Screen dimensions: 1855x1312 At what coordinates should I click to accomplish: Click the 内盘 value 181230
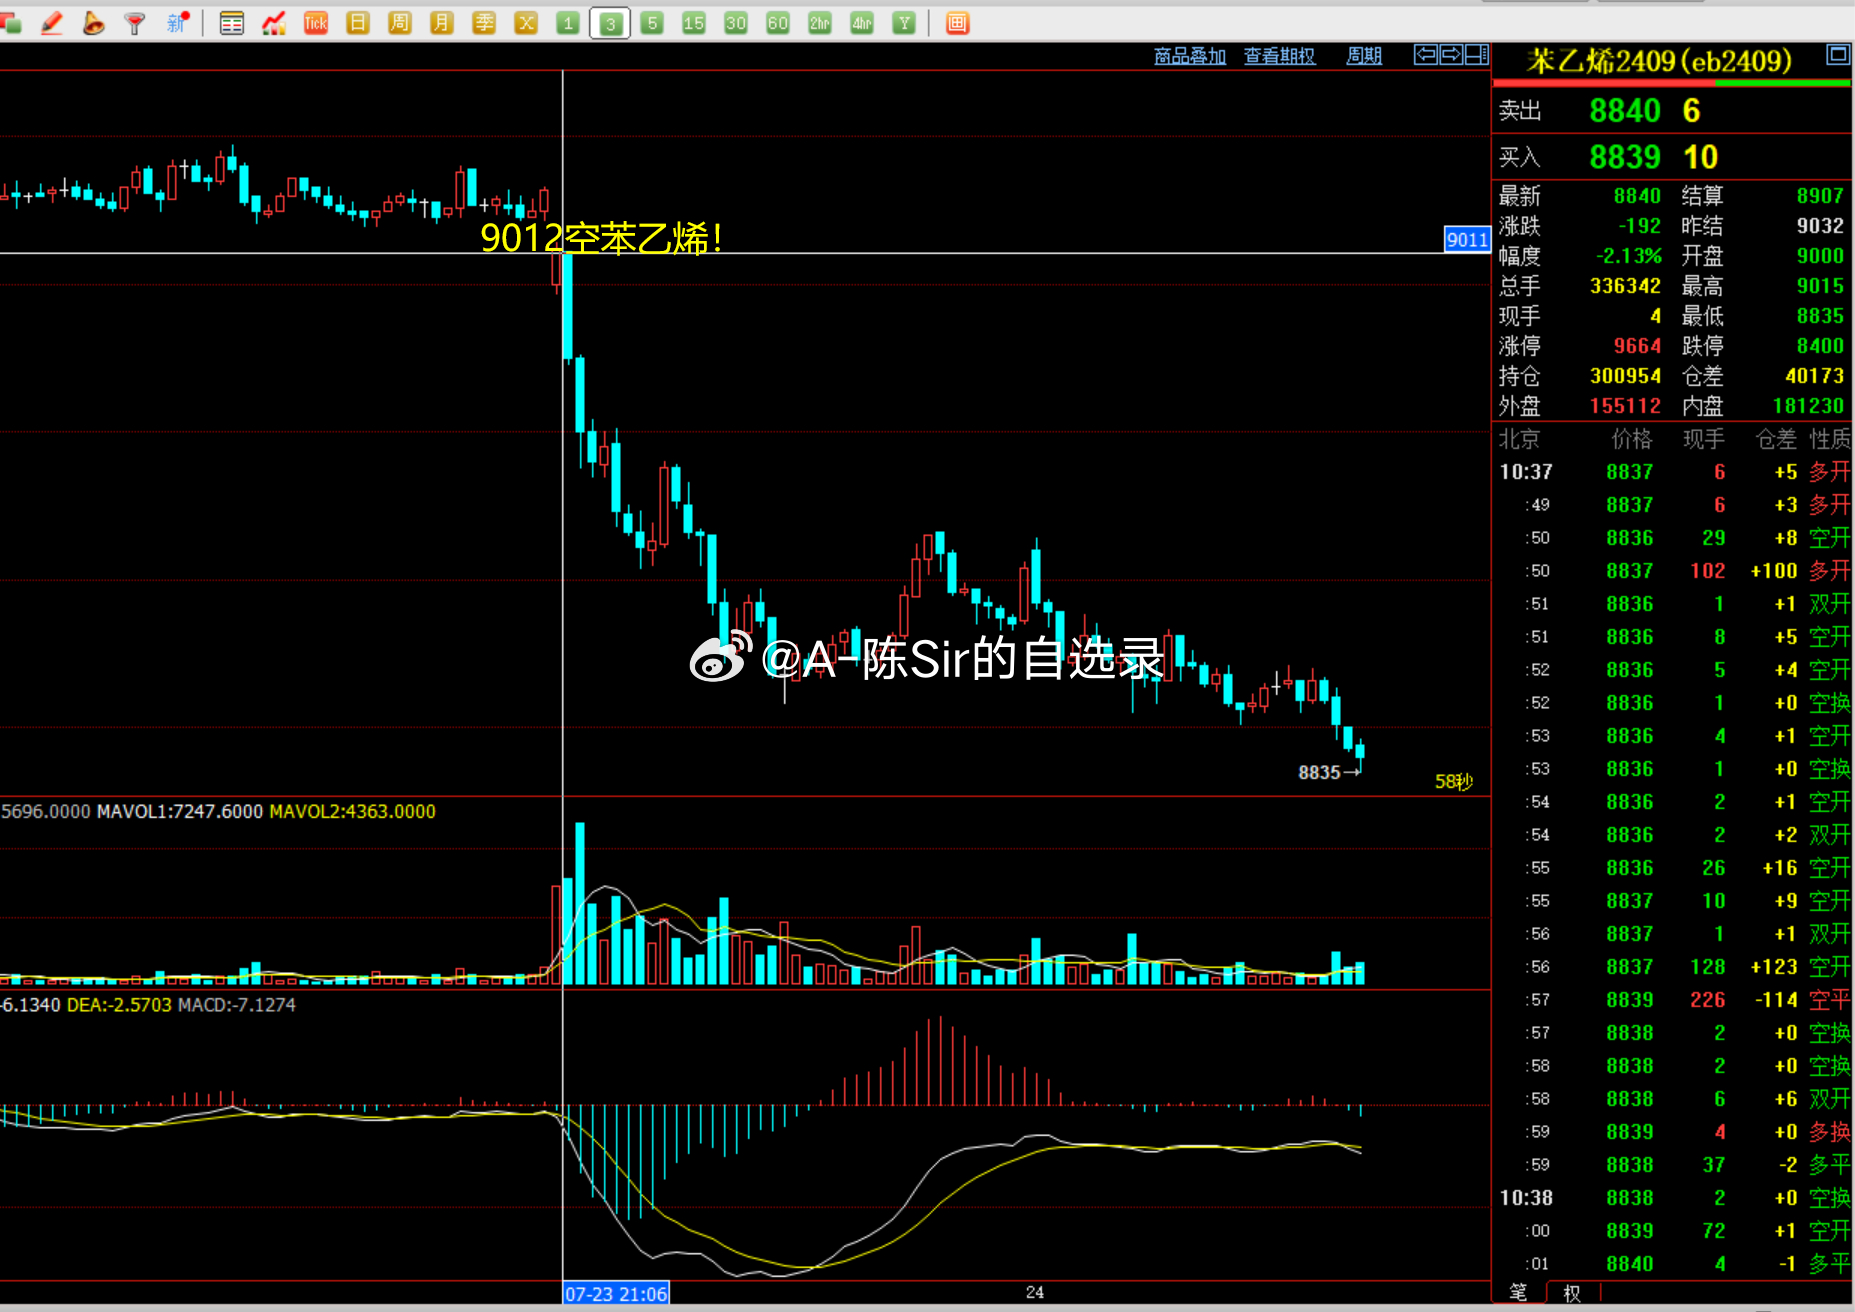[x=1809, y=406]
